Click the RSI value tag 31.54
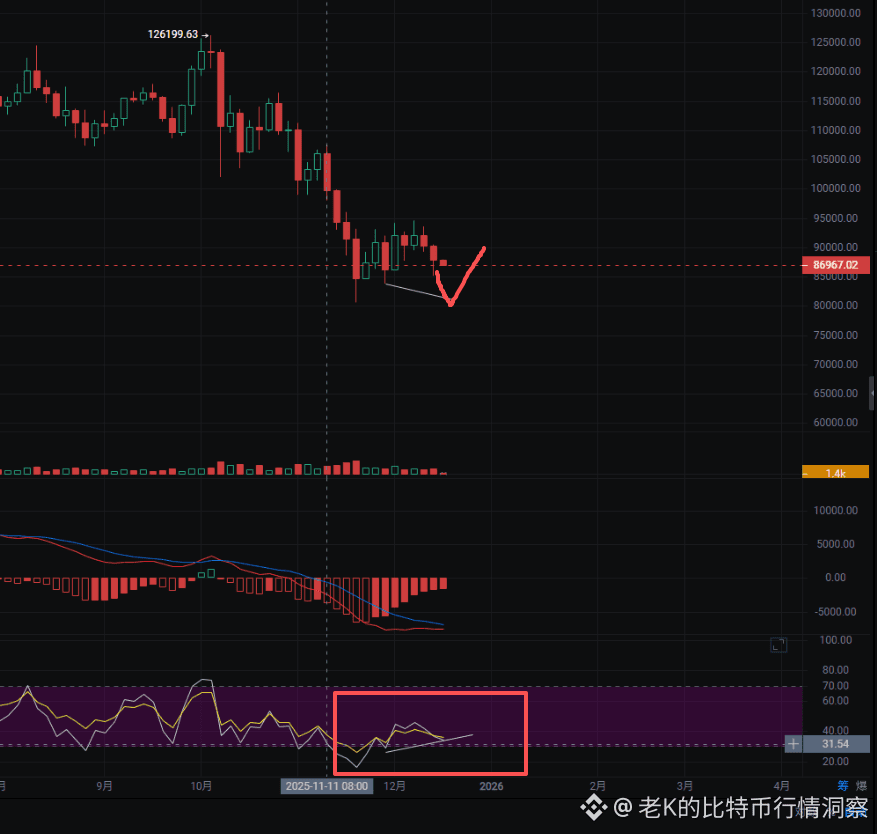Image resolution: width=877 pixels, height=834 pixels. point(836,744)
